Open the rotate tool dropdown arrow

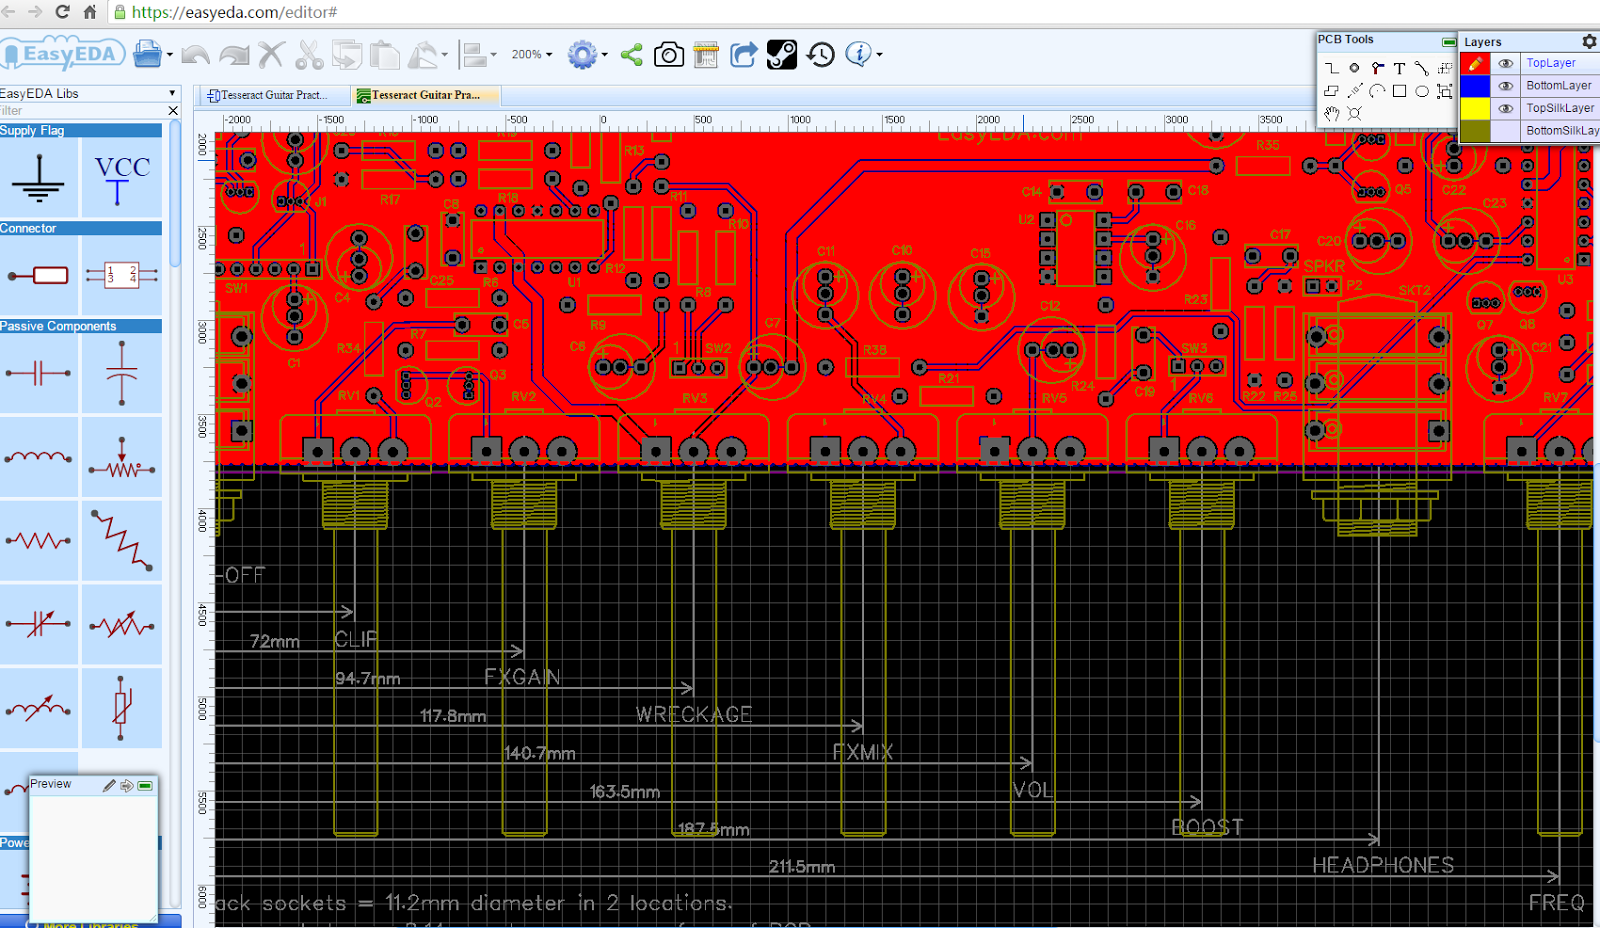pyautogui.click(x=443, y=55)
